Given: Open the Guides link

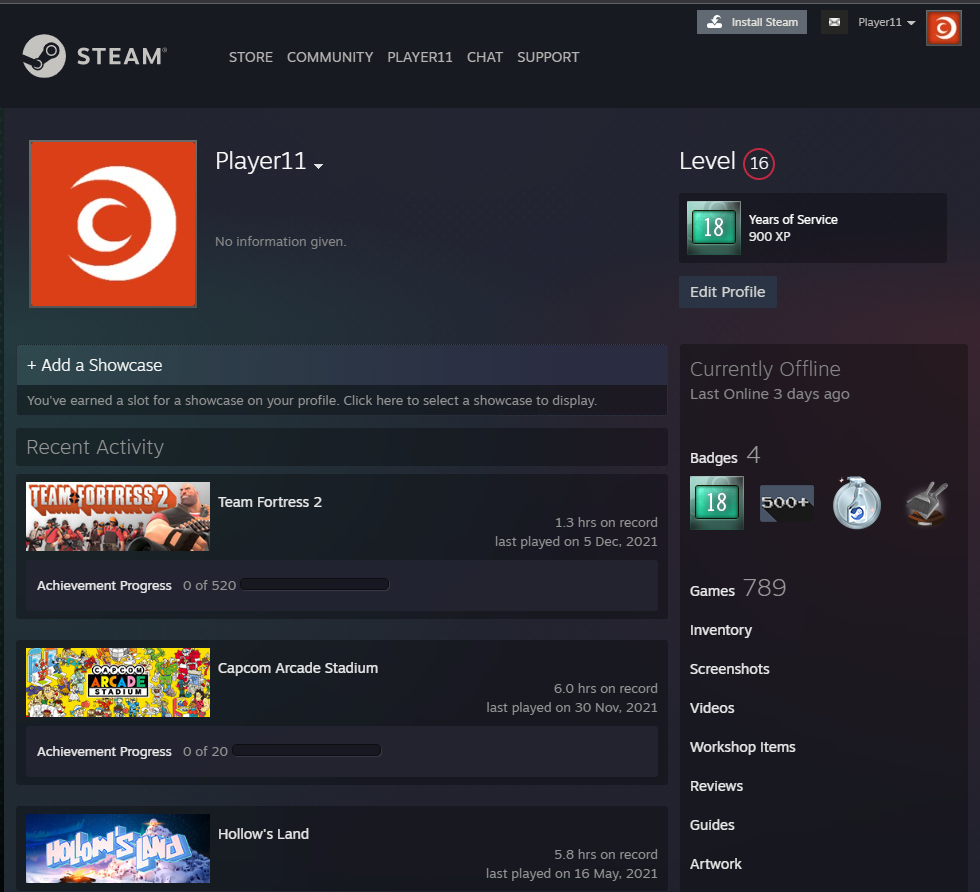Looking at the screenshot, I should (712, 825).
